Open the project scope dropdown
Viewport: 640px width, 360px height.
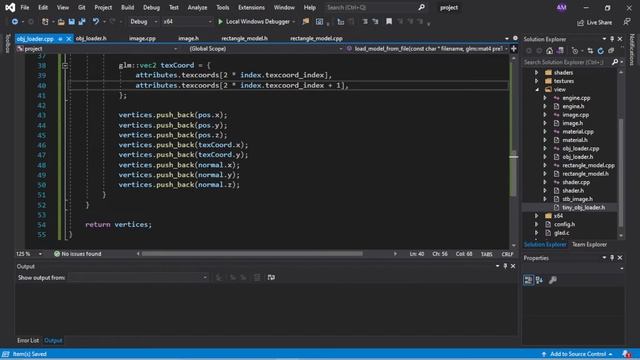[x=98, y=49]
